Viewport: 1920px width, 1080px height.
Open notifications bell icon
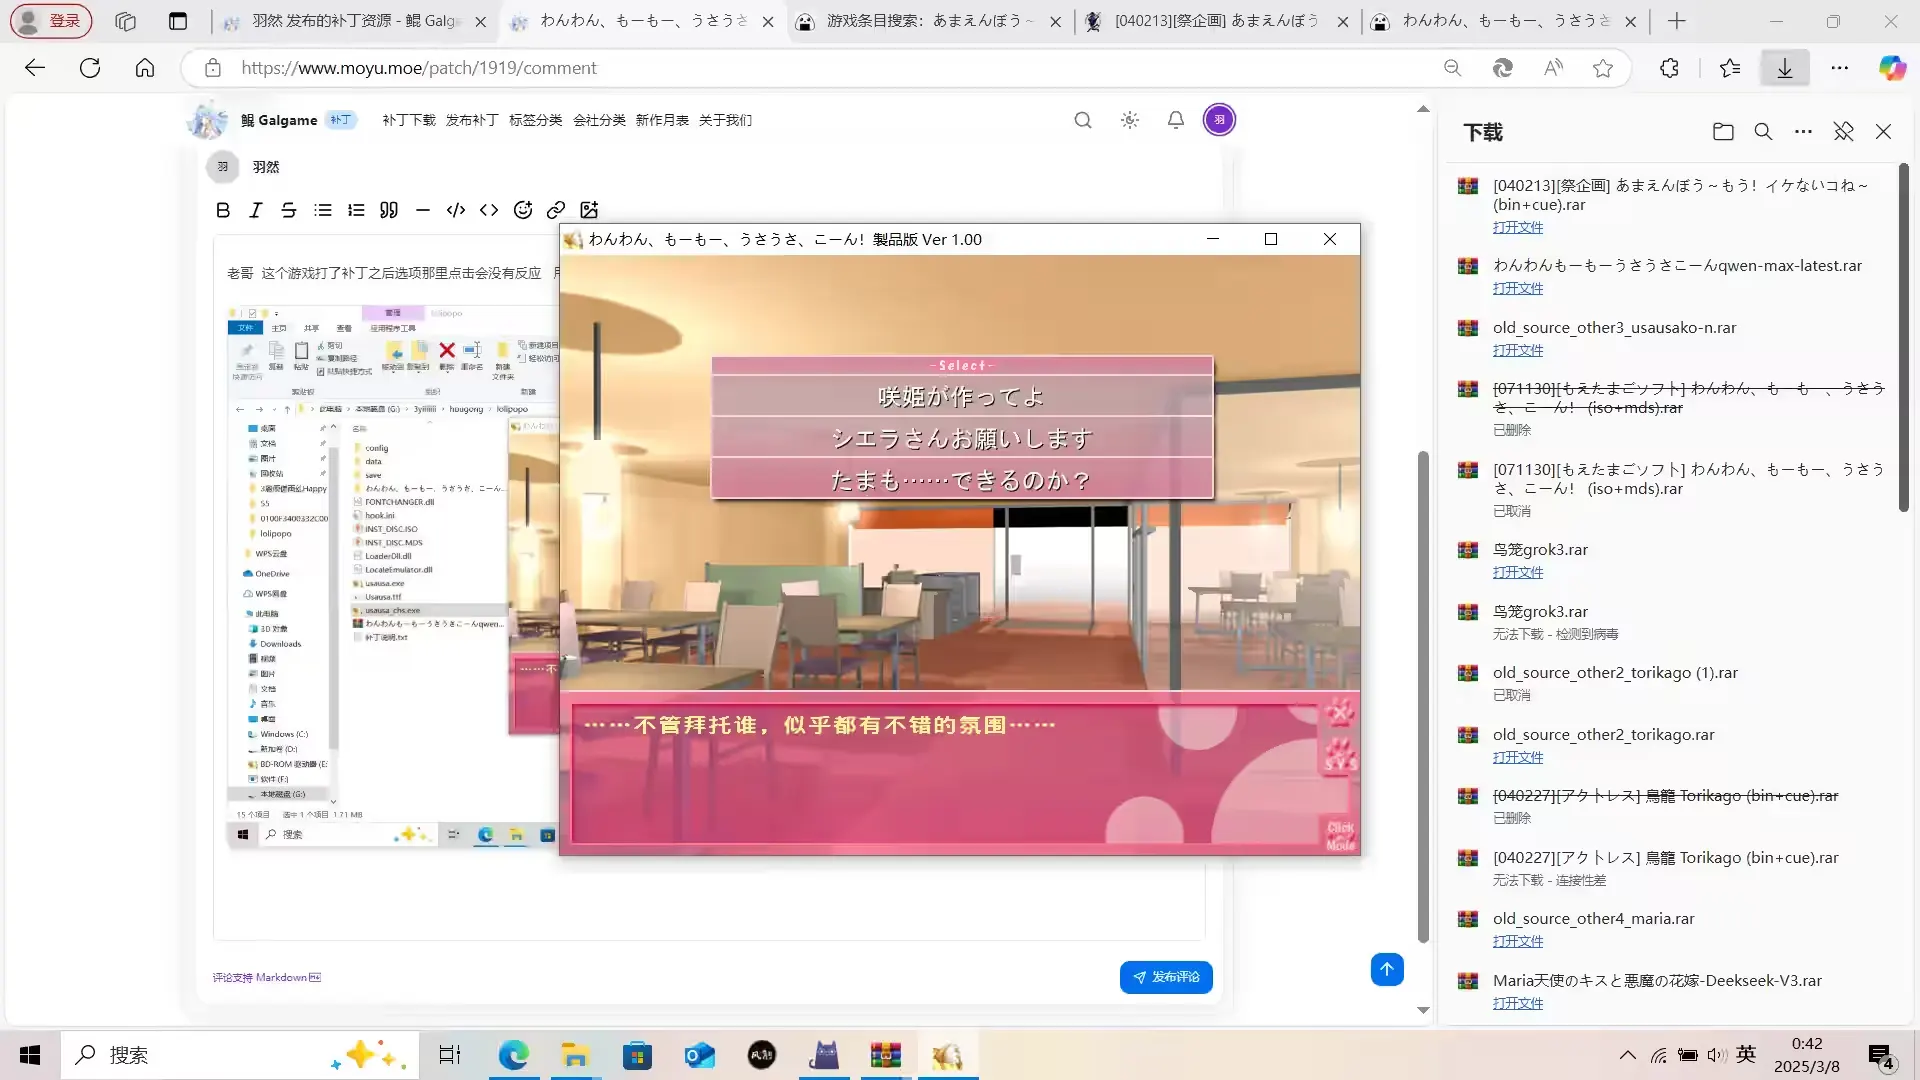(1176, 120)
